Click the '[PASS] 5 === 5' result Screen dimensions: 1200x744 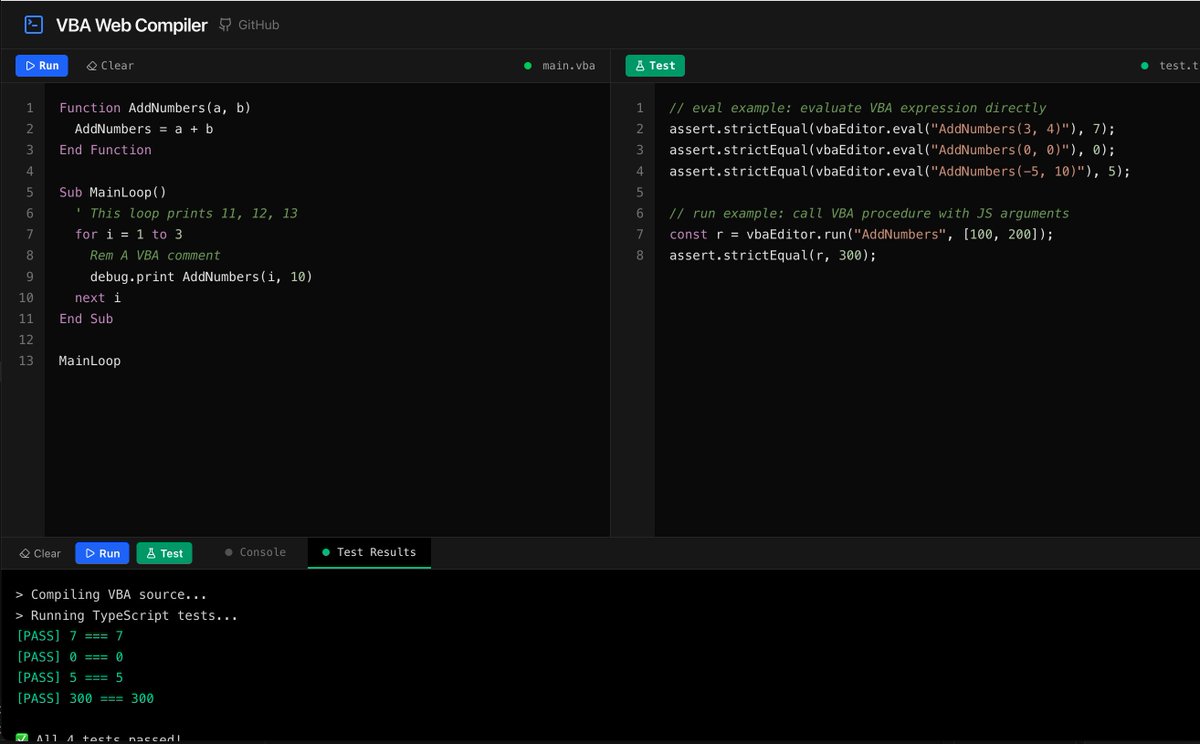coord(70,678)
